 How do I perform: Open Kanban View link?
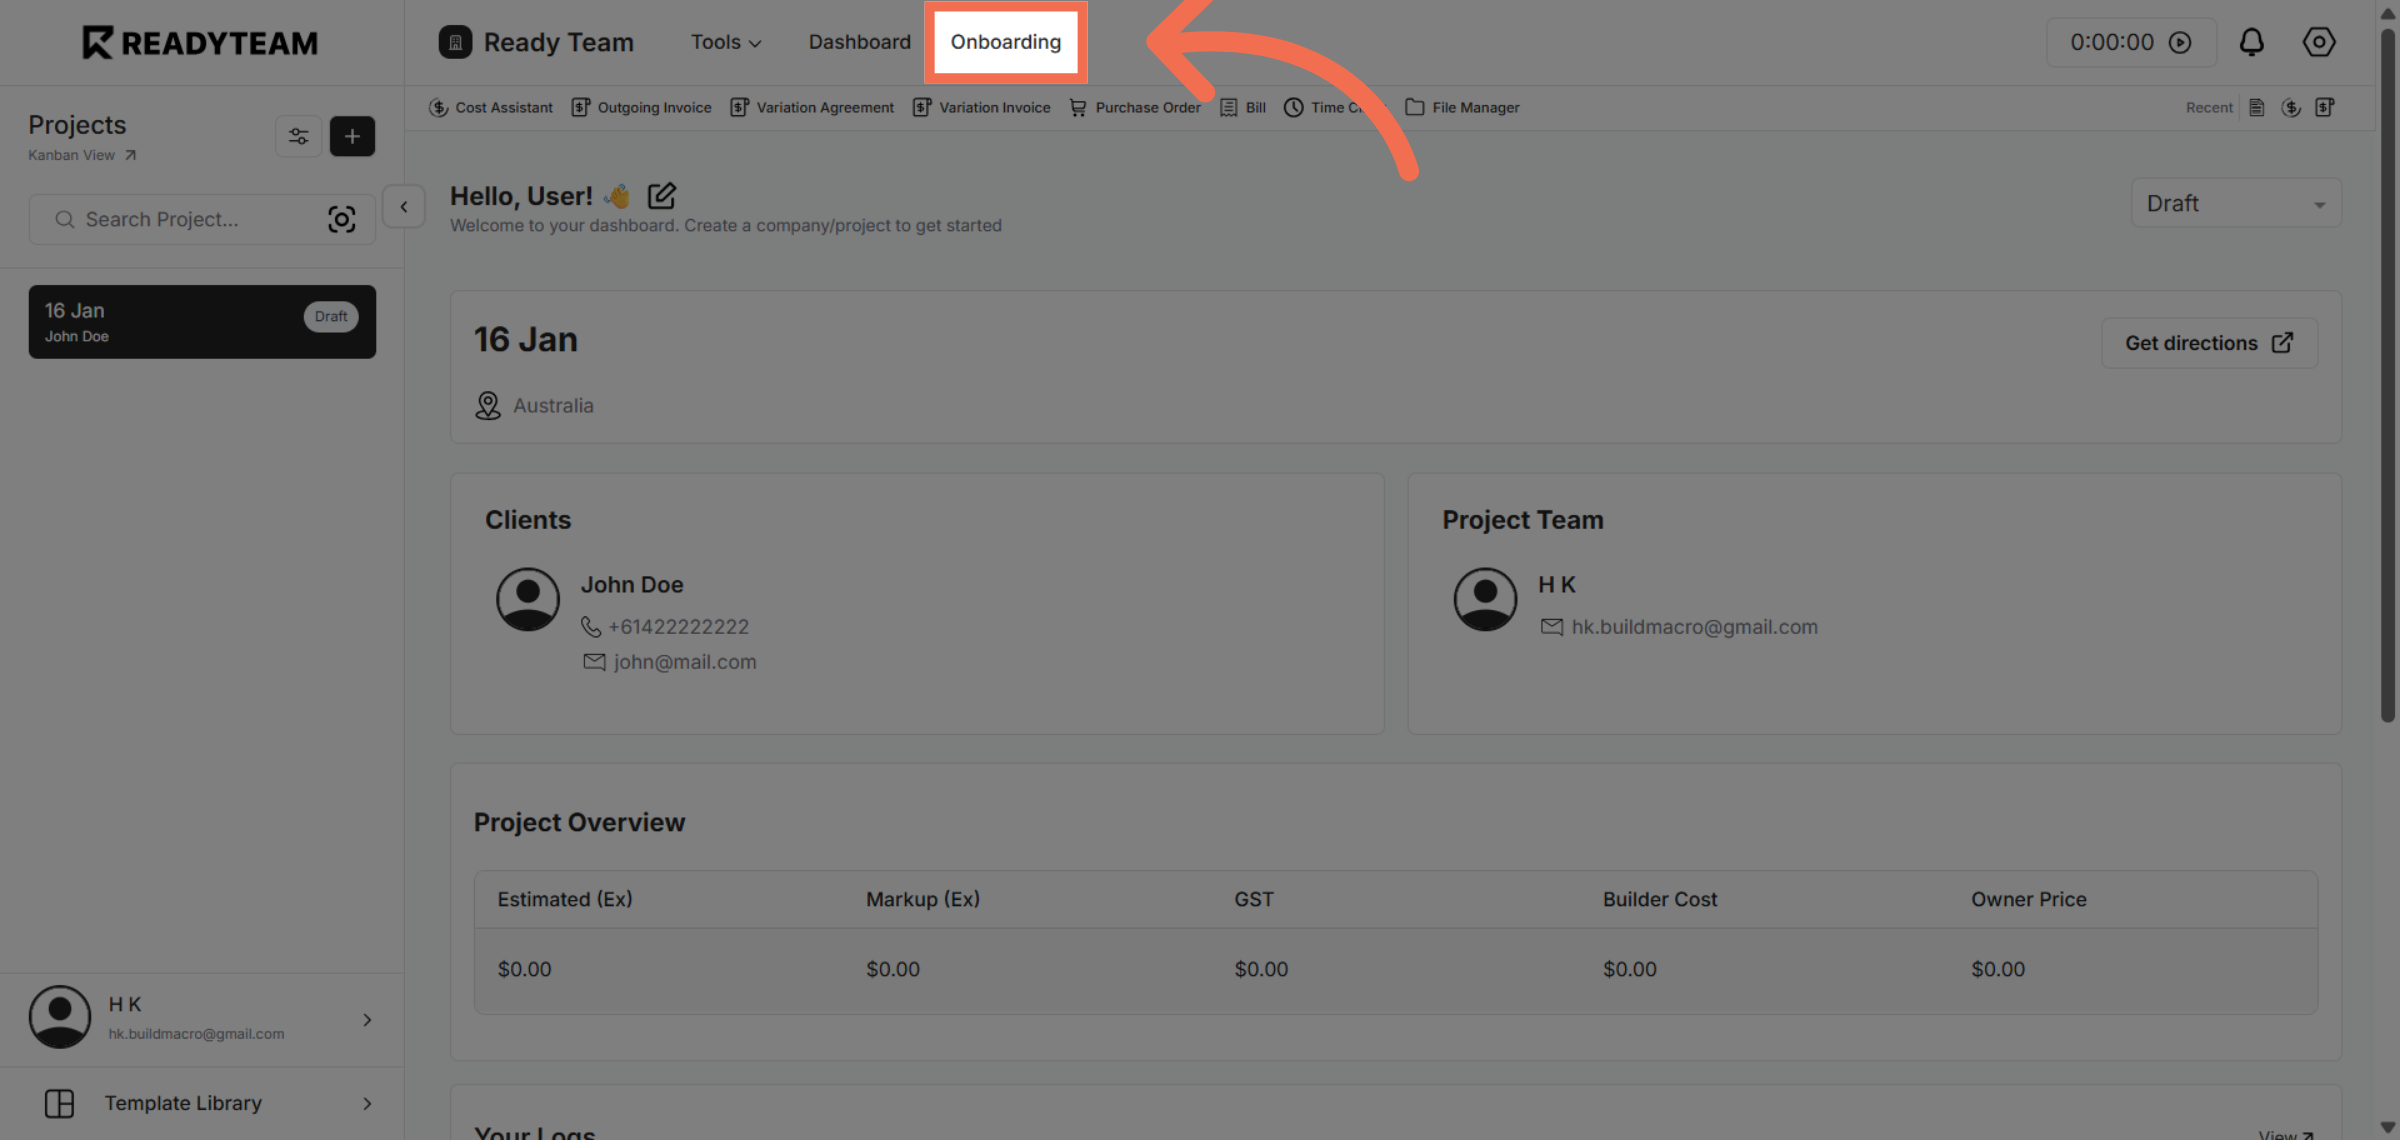point(71,155)
